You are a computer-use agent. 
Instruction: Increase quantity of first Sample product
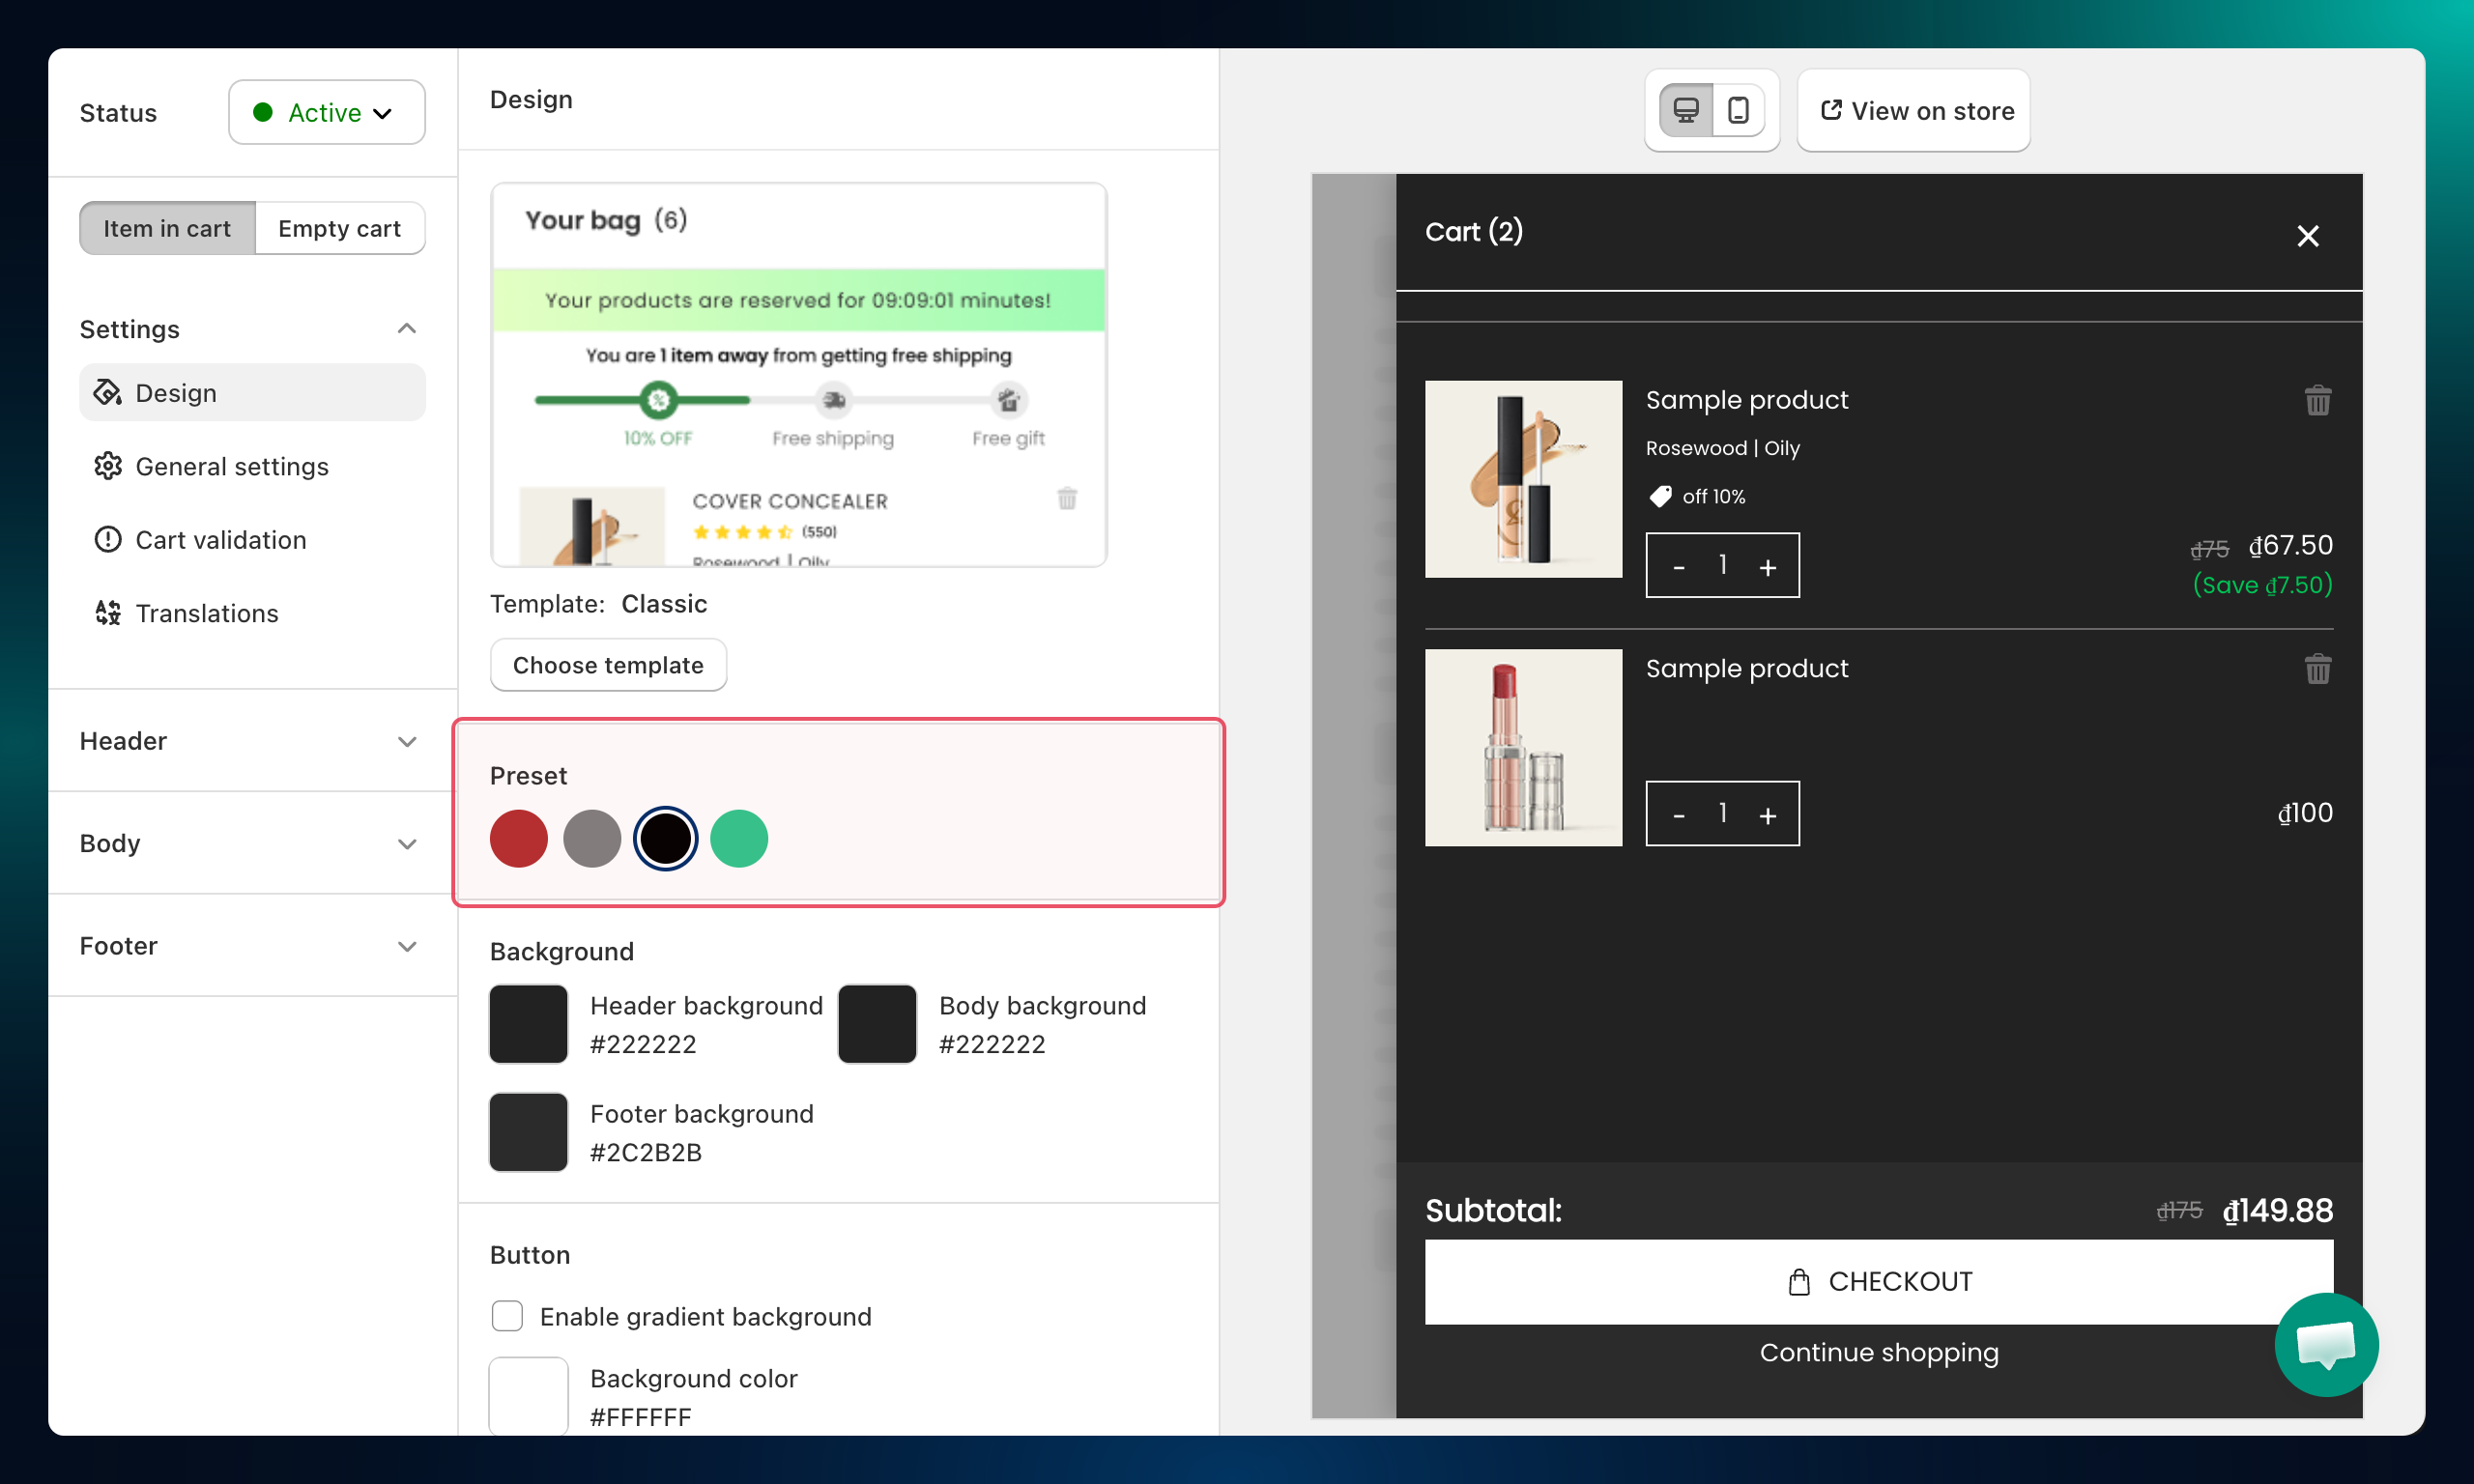(1768, 566)
